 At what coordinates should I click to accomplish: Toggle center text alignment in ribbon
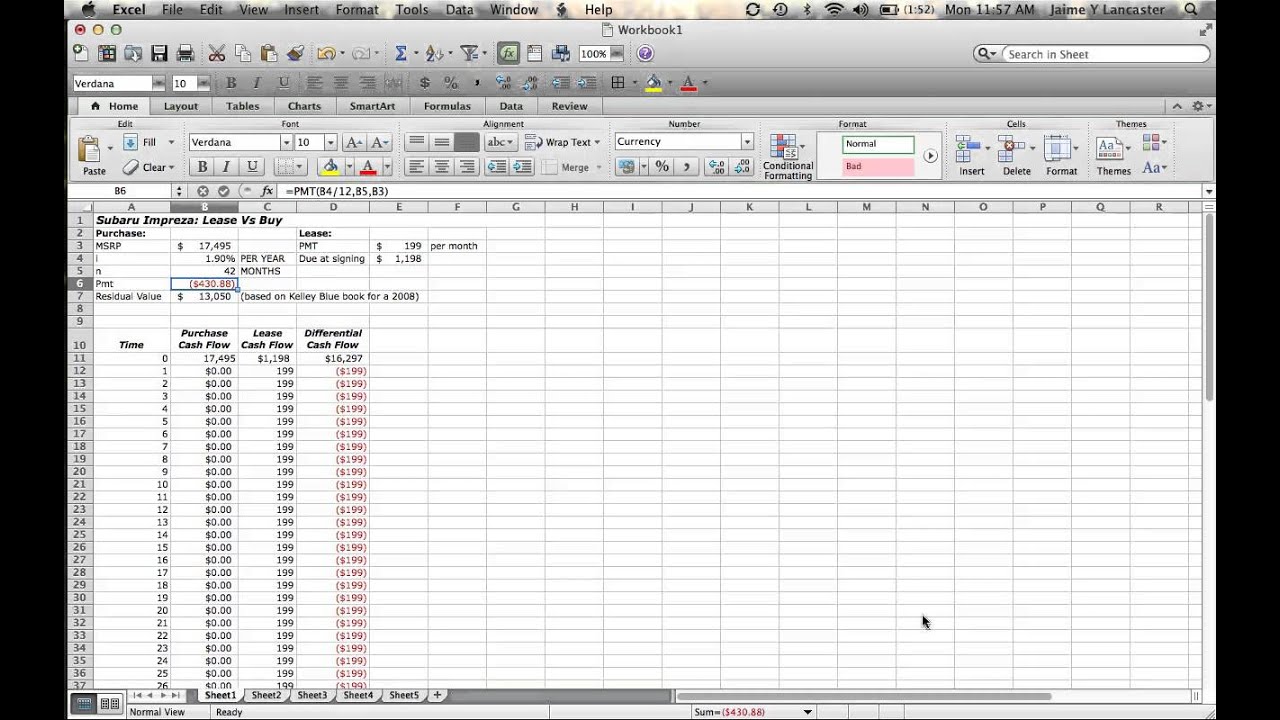441,167
